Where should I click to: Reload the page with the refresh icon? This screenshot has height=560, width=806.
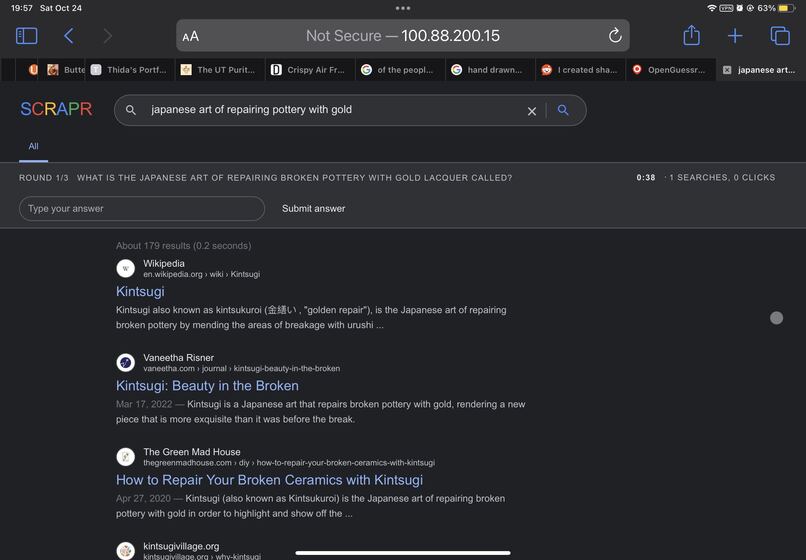[x=615, y=35]
